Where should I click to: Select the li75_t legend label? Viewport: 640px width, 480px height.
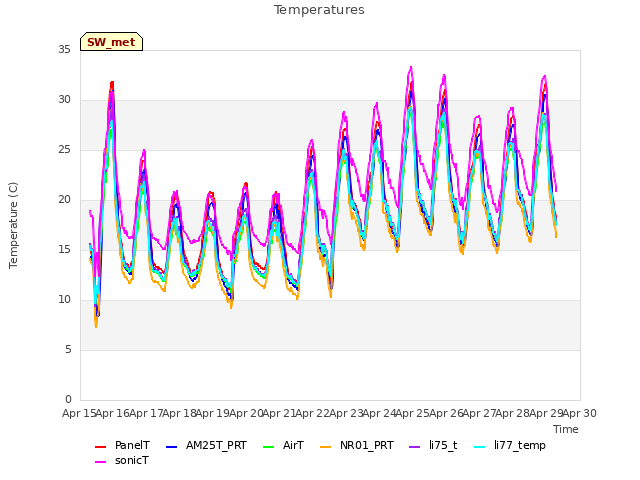443,445
